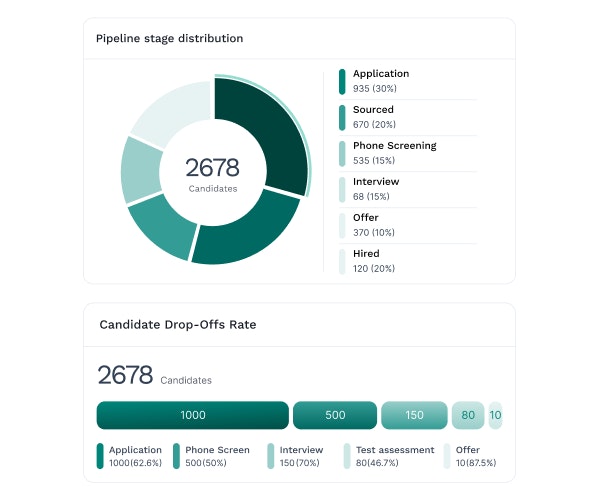The width and height of the screenshot is (600, 500).
Task: Click the 2678 Candidates donut center label
Action: pyautogui.click(x=212, y=173)
